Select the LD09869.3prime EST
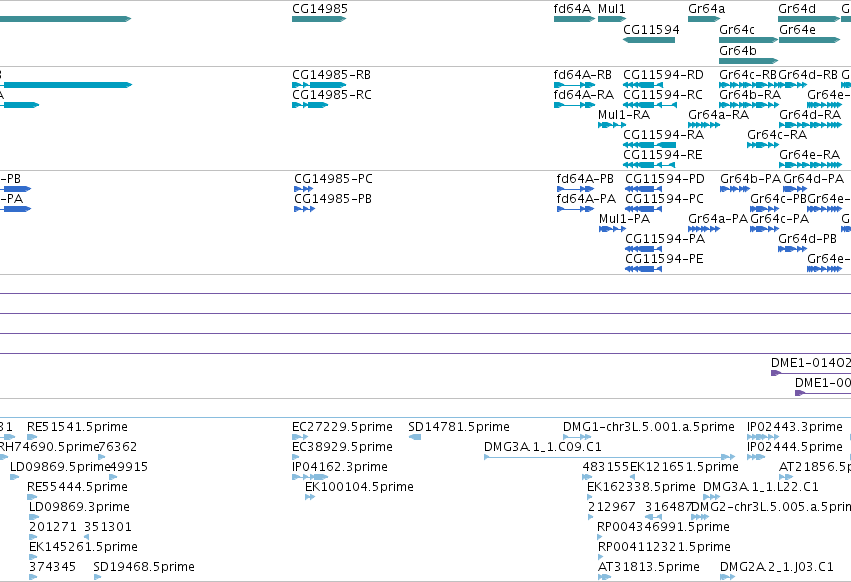Image resolution: width=851 pixels, height=582 pixels. click(x=34, y=517)
